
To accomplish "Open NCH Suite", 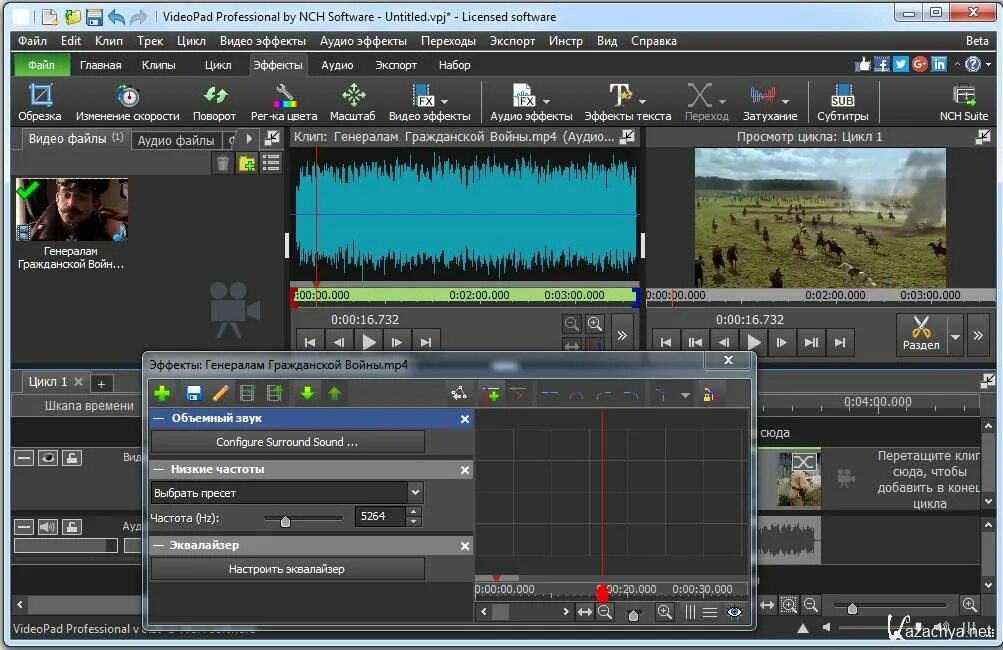I will point(963,102).
